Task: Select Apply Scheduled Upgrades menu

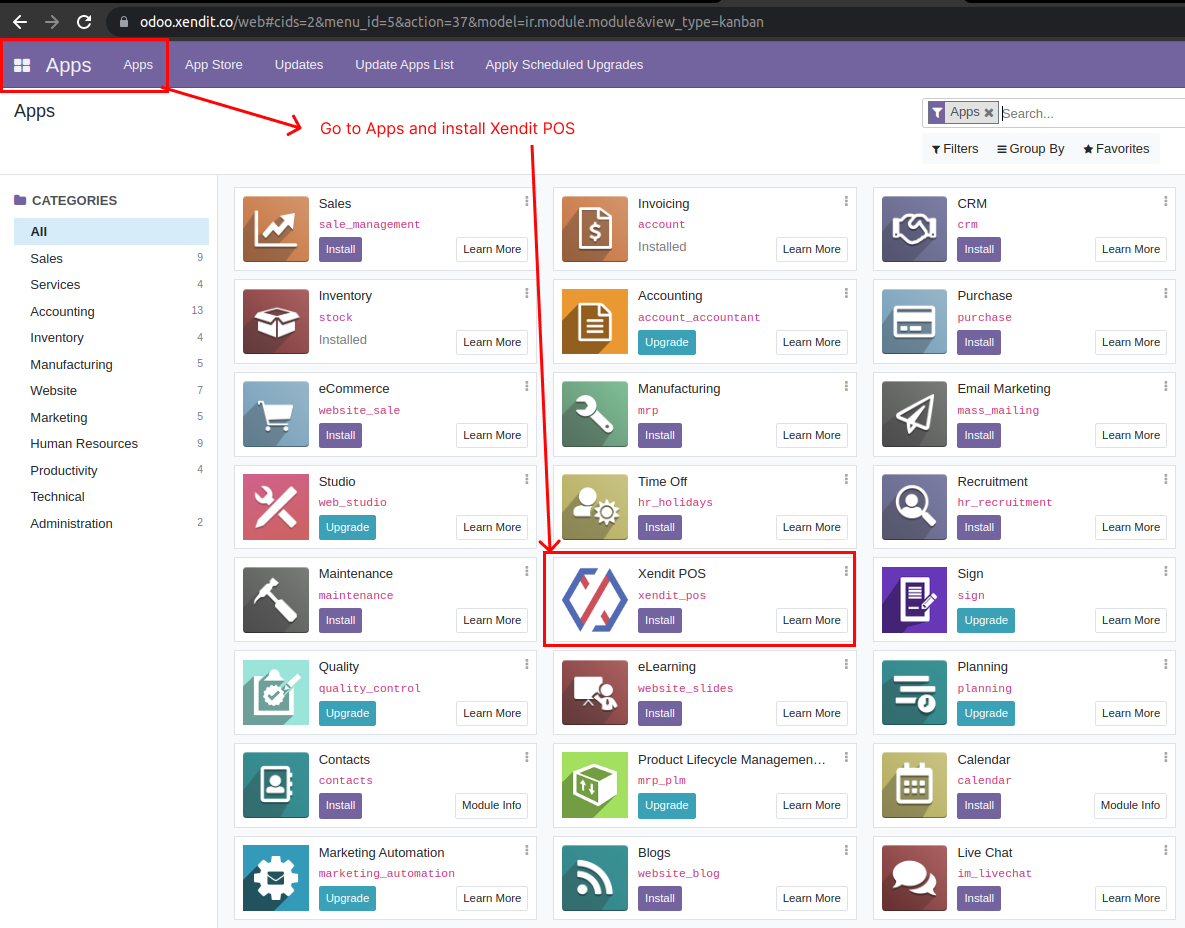Action: pyautogui.click(x=564, y=65)
